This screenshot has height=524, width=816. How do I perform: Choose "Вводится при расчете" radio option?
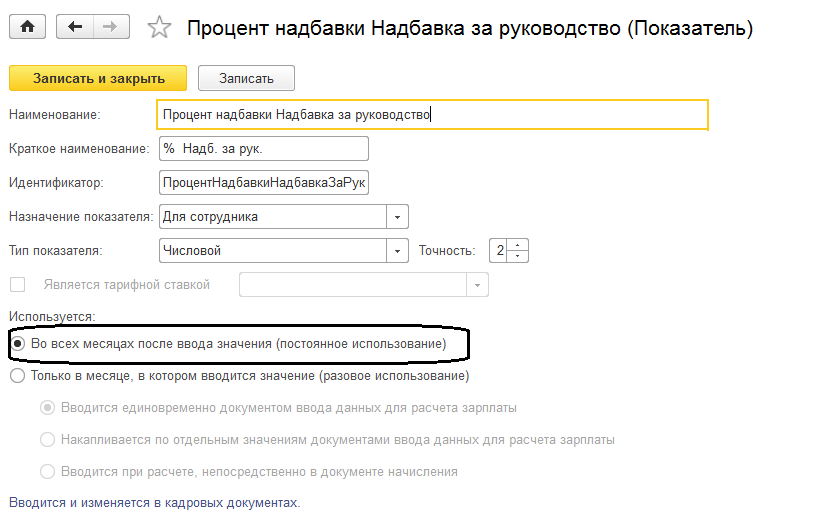(x=47, y=472)
